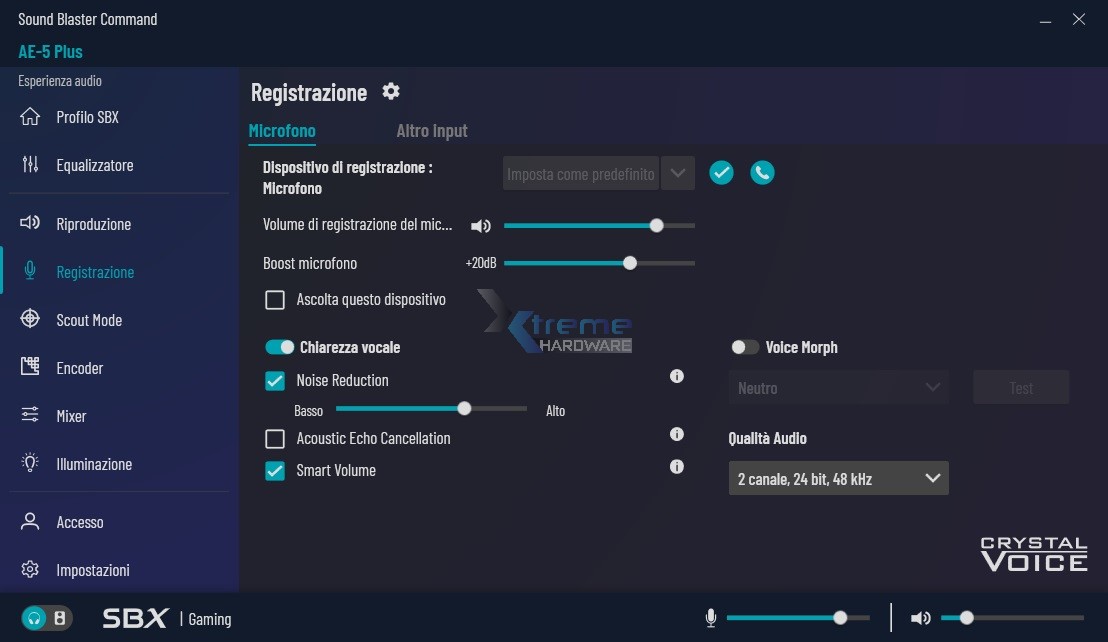Open the Voice Morph Neutro dropdown

point(838,388)
